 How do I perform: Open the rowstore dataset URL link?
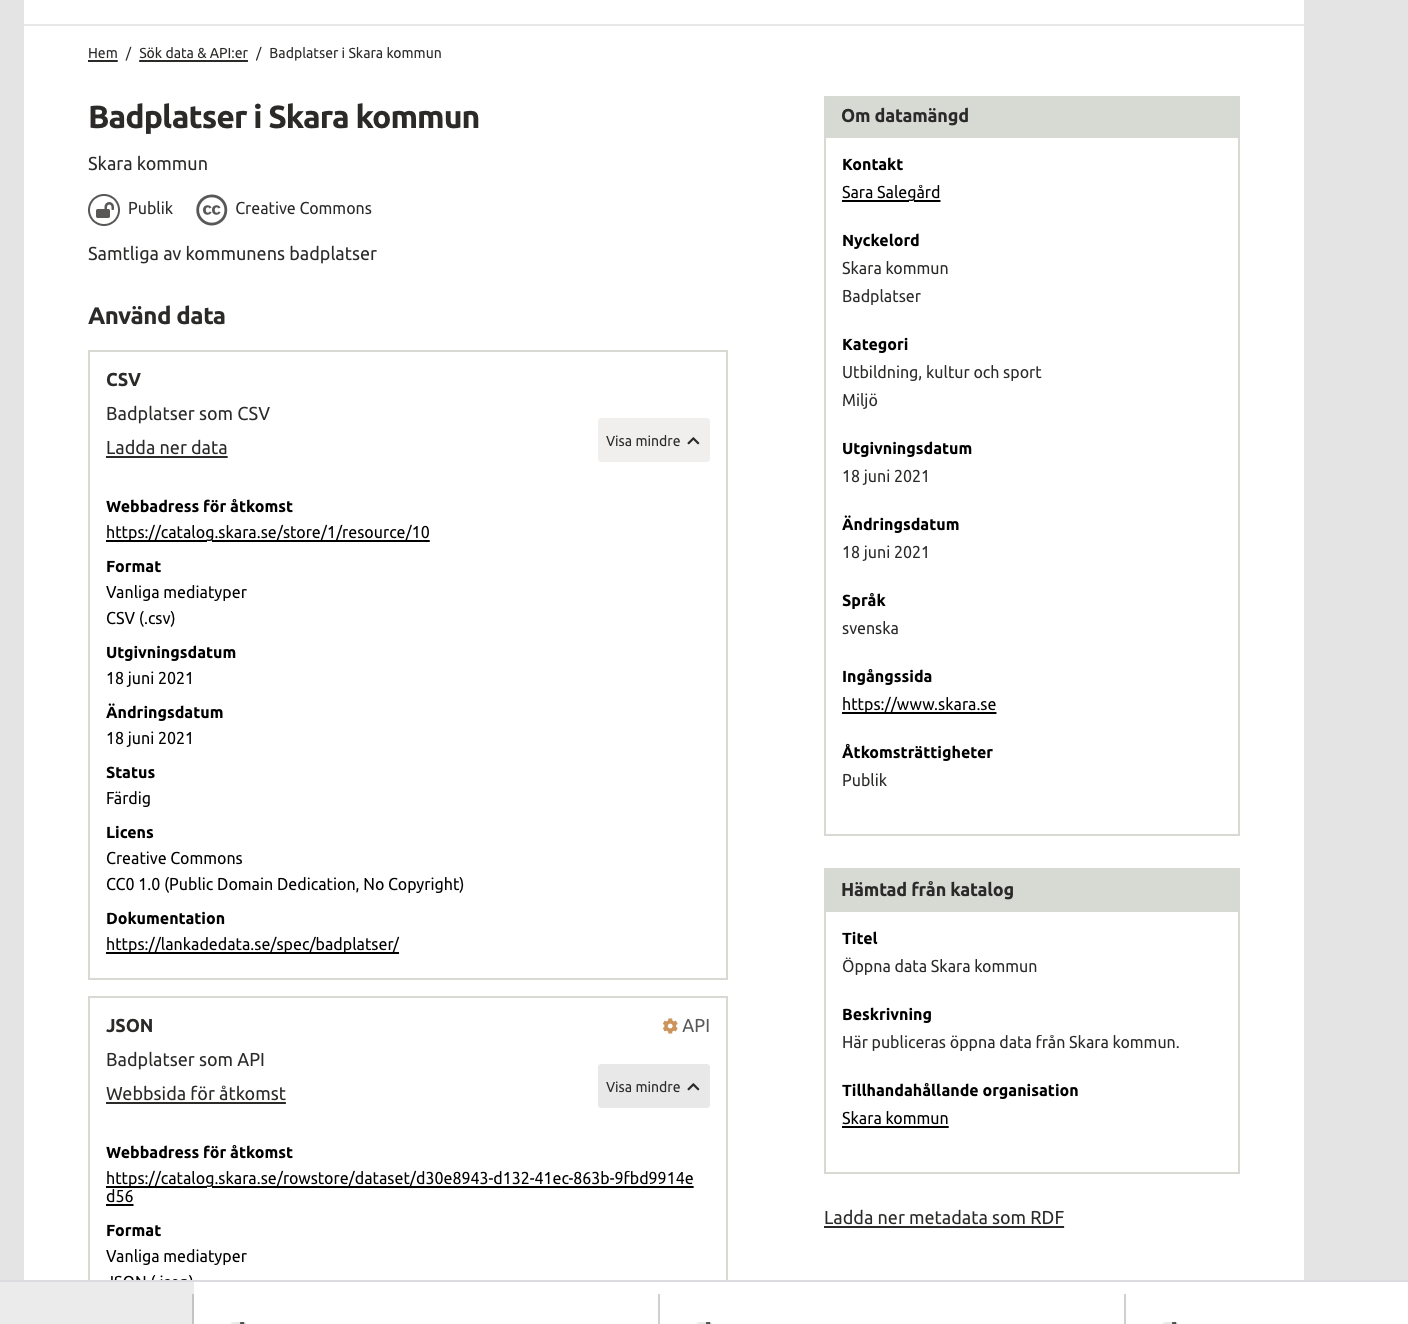[x=399, y=1179]
